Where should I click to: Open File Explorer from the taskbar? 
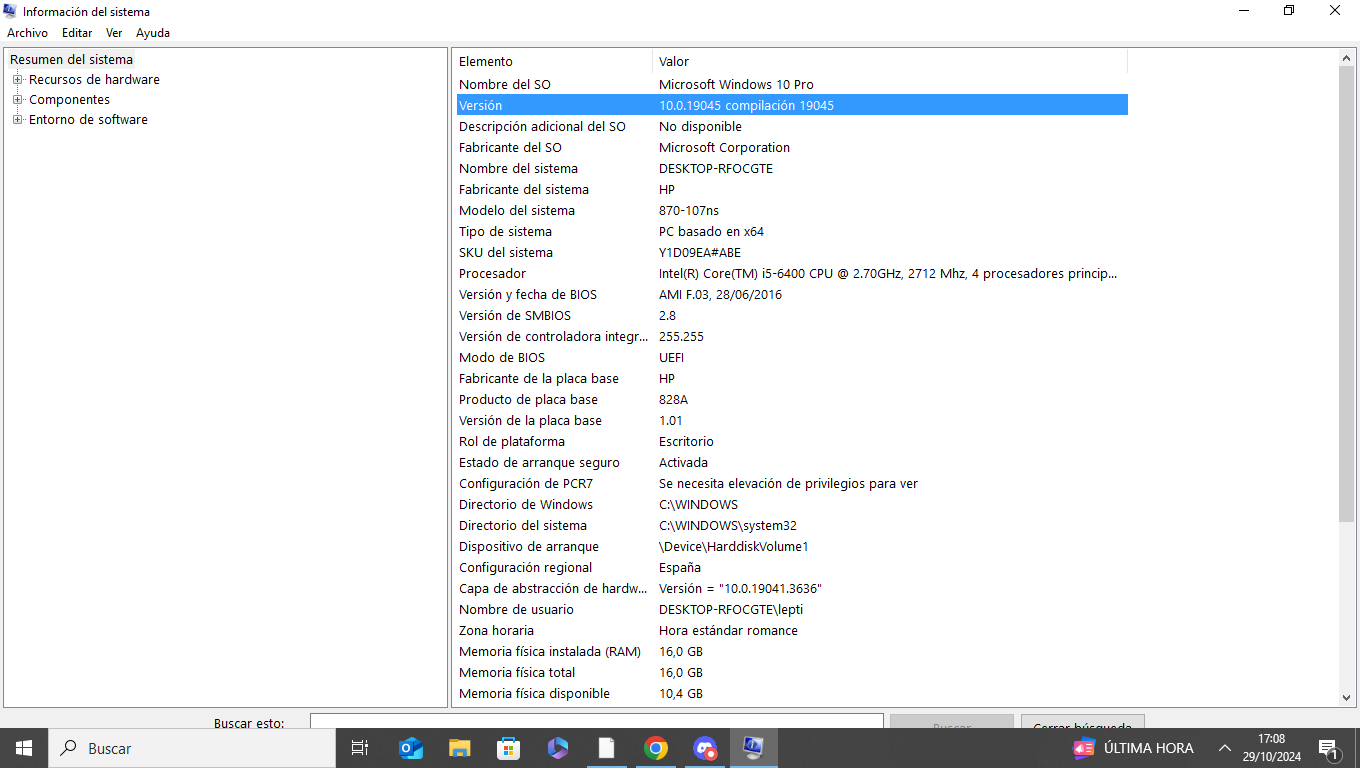coord(460,748)
